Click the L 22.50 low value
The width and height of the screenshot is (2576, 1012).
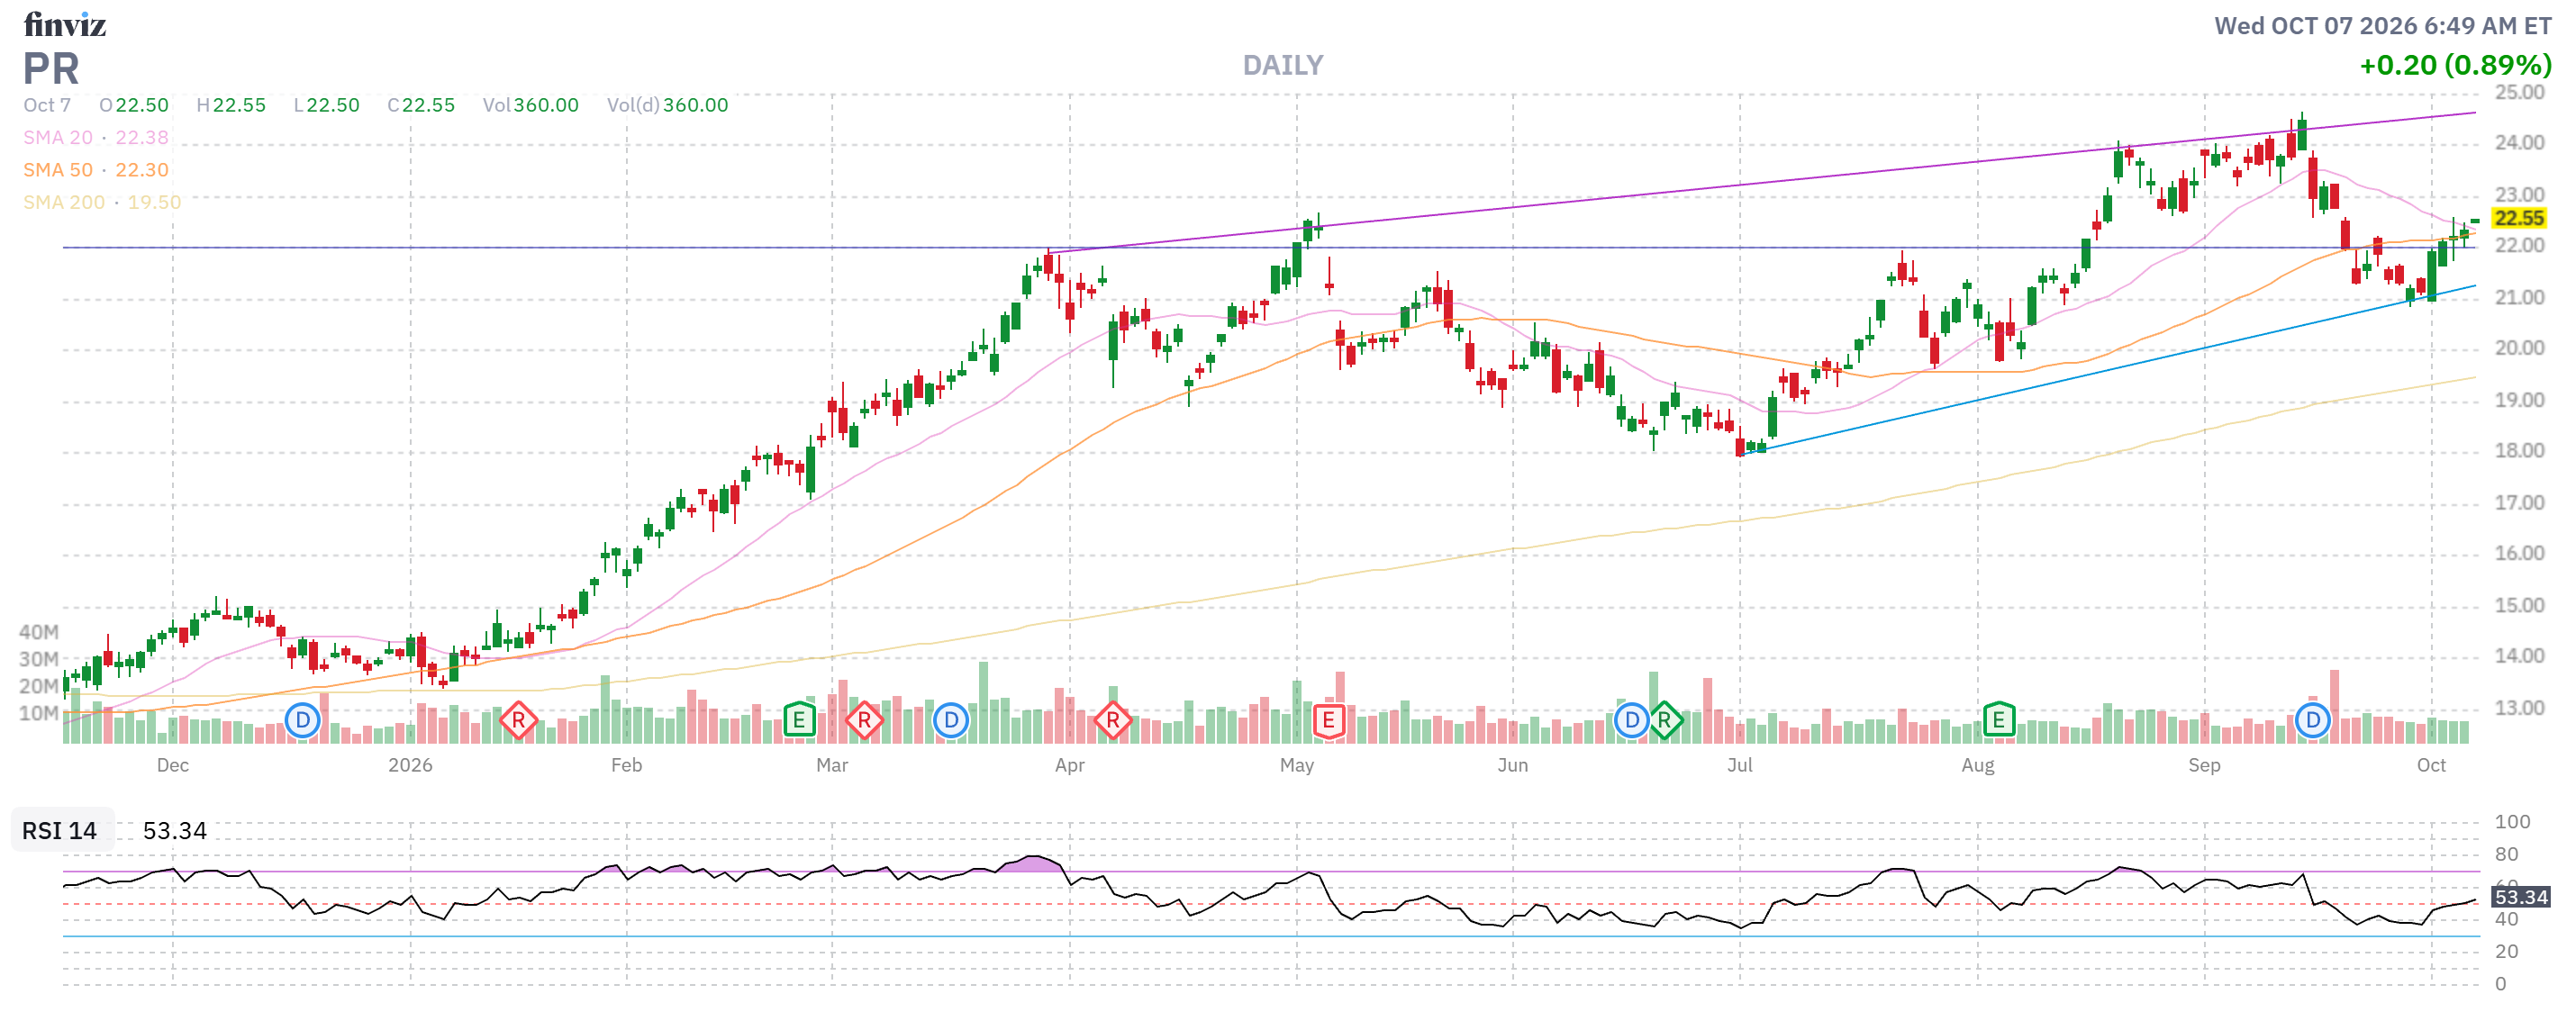[327, 105]
